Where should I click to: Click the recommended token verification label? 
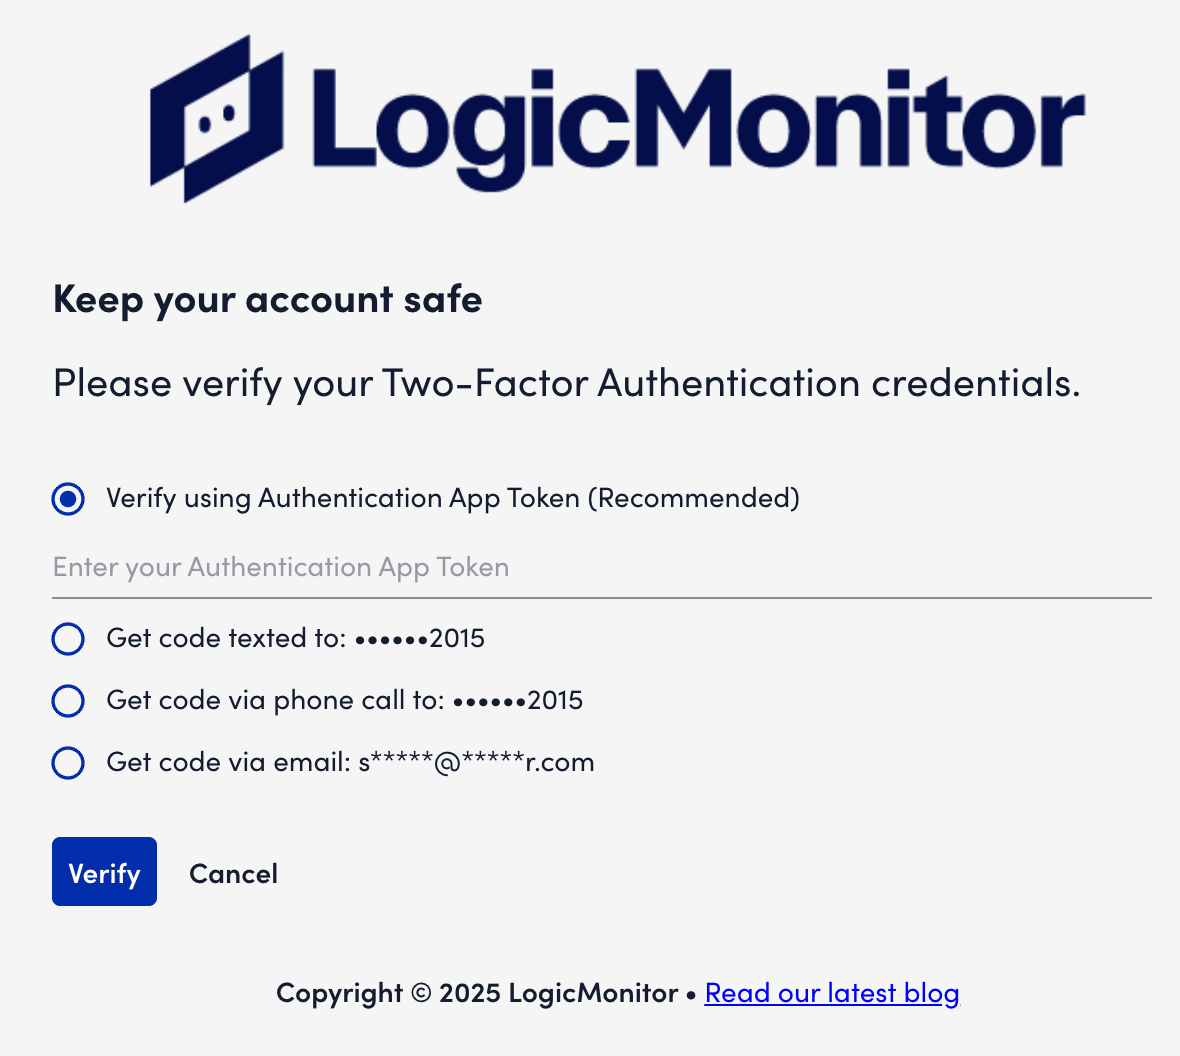[x=452, y=498]
